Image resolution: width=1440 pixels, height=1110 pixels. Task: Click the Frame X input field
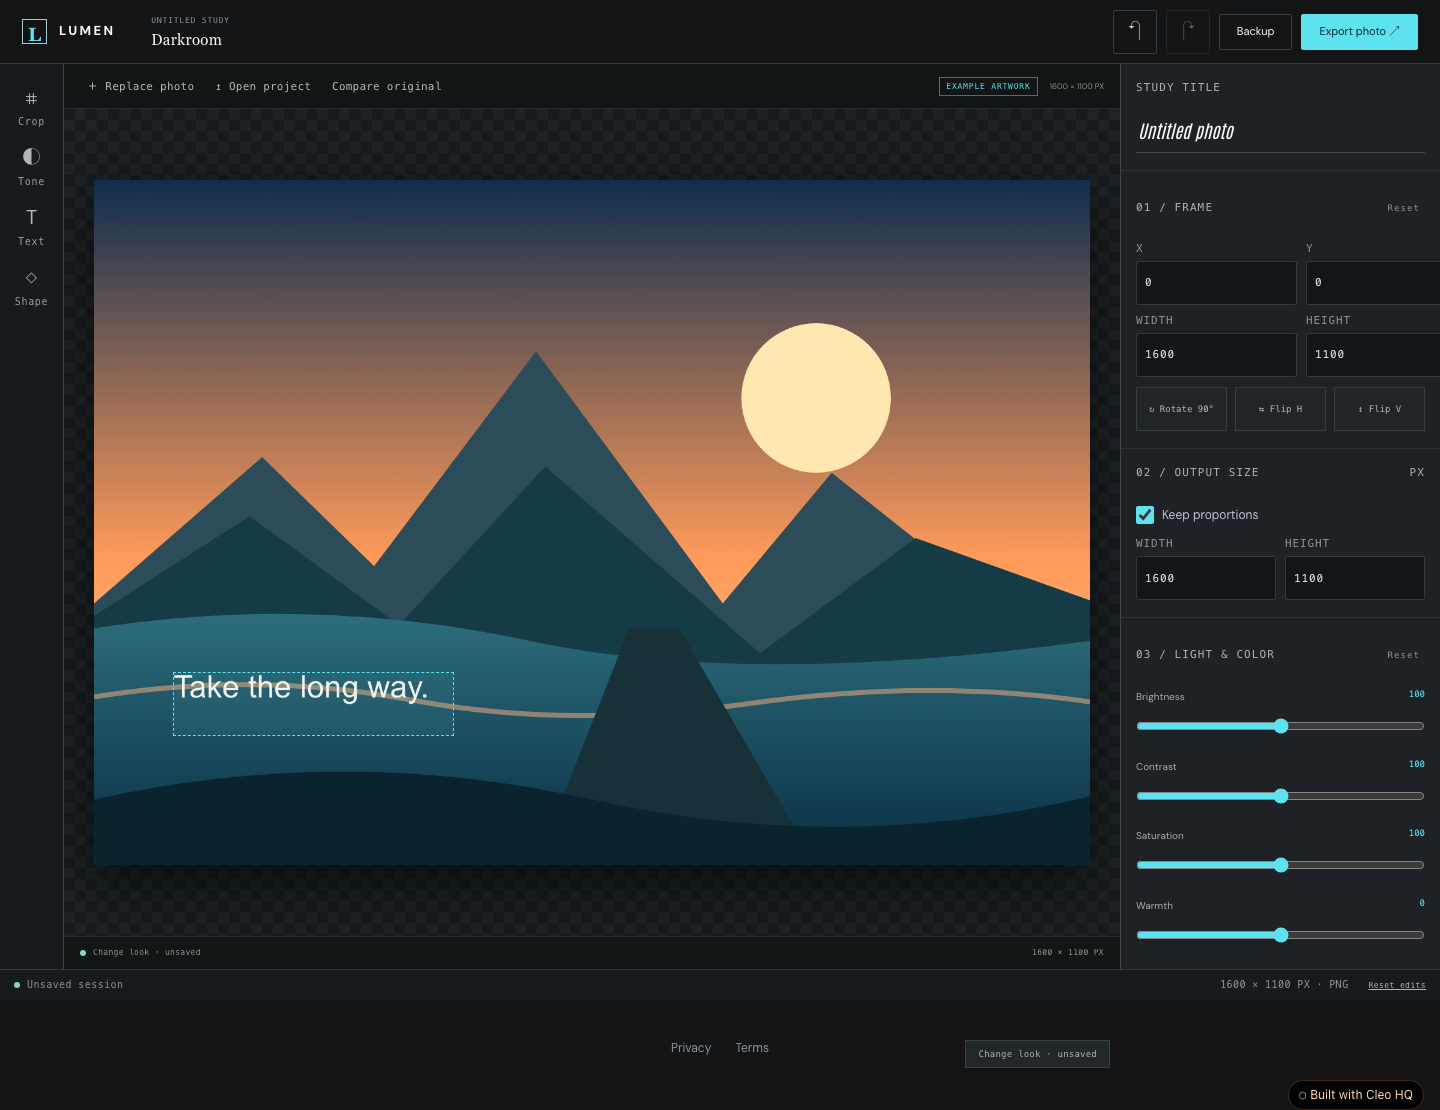click(x=1216, y=283)
